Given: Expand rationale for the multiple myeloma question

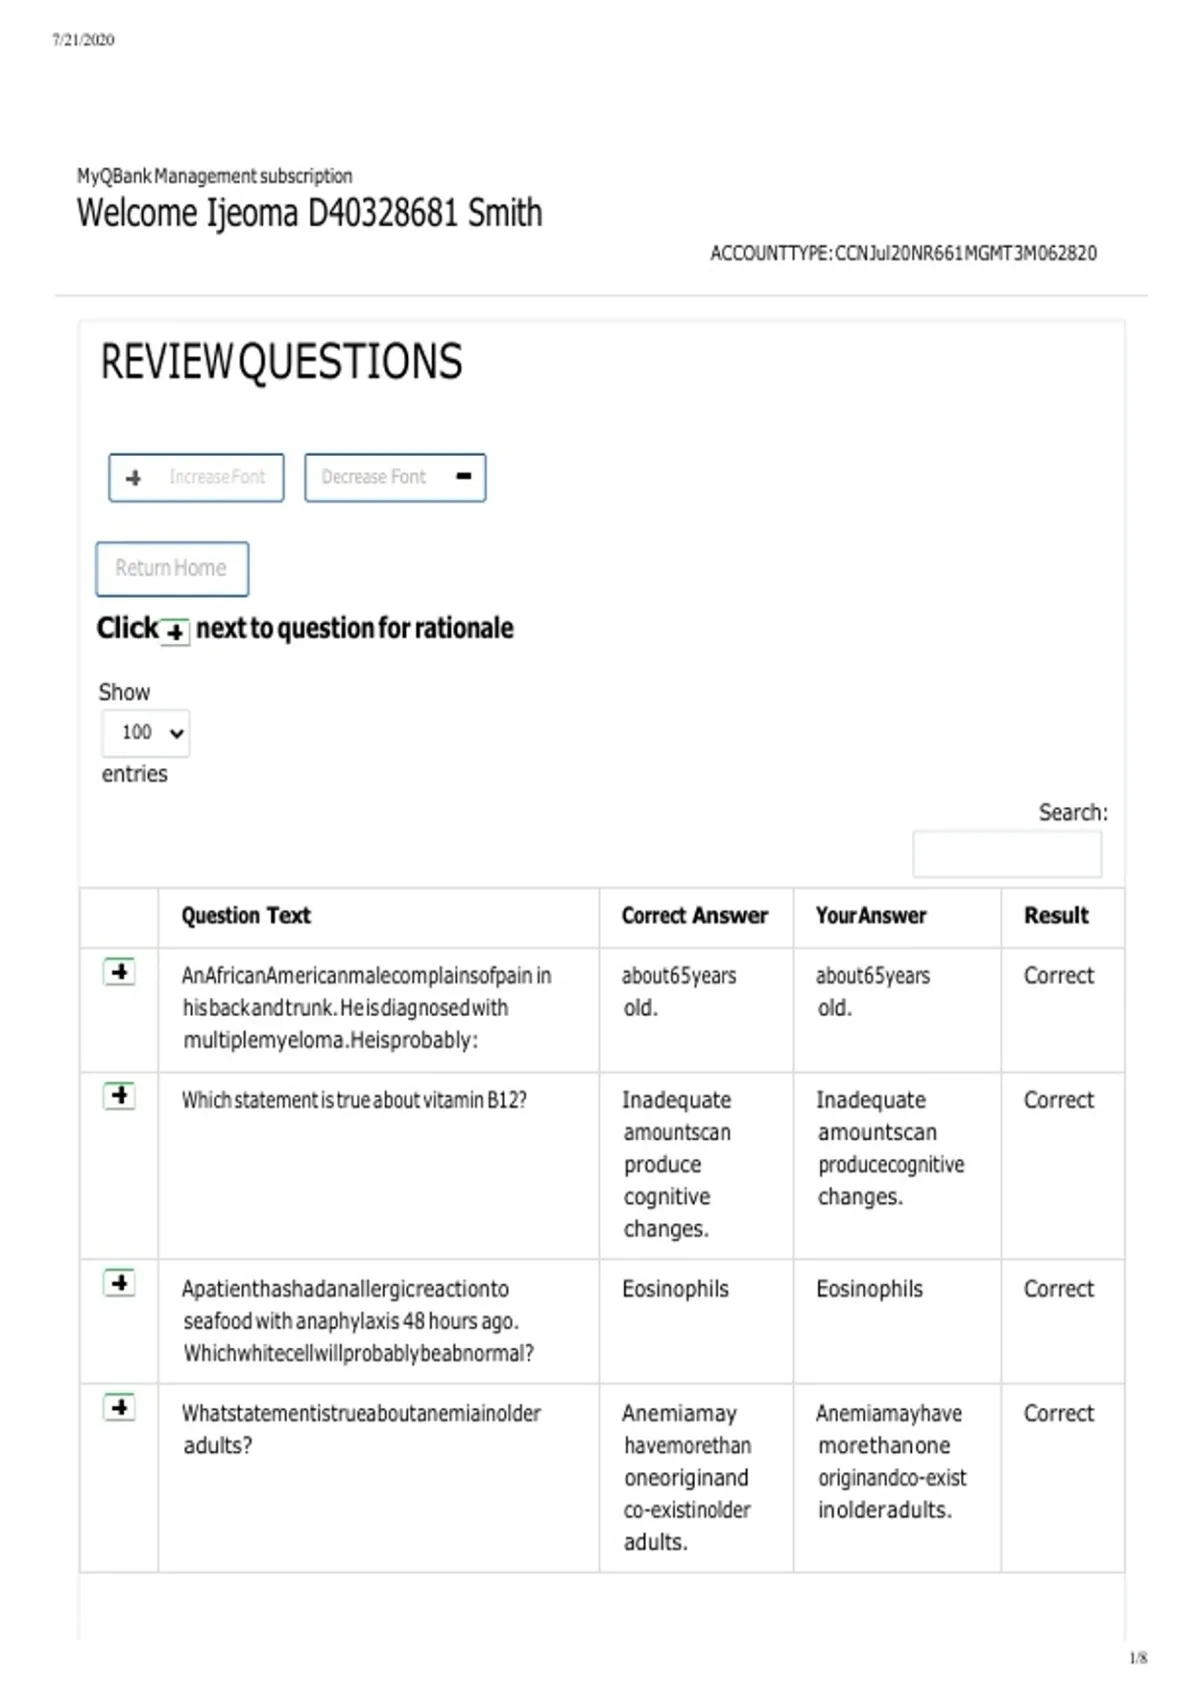Looking at the screenshot, I should pos(120,971).
